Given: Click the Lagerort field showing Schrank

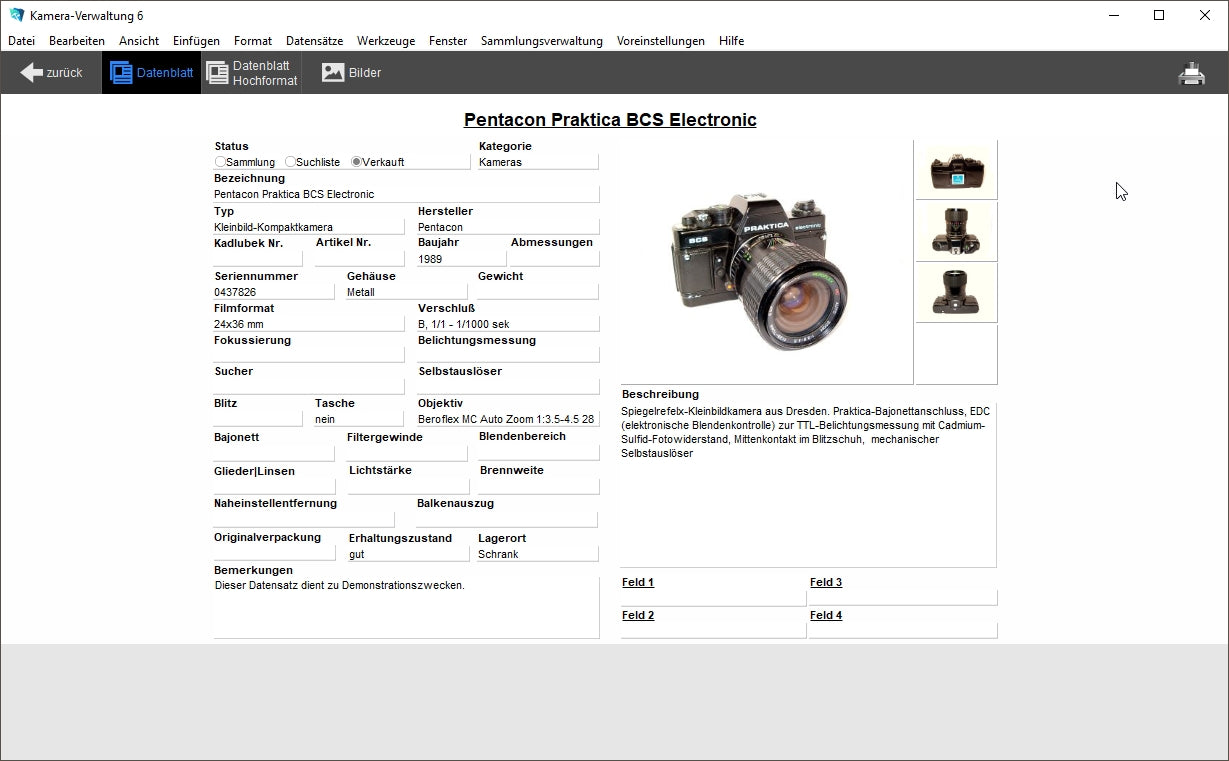Looking at the screenshot, I should point(537,554).
